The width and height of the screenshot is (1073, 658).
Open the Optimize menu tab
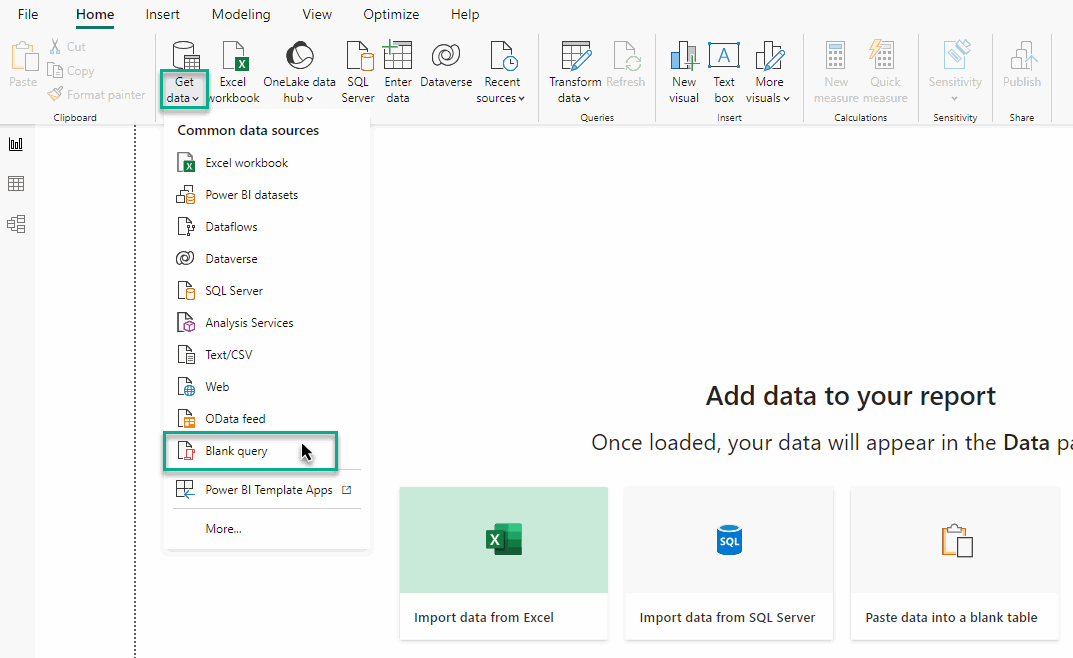coord(391,14)
